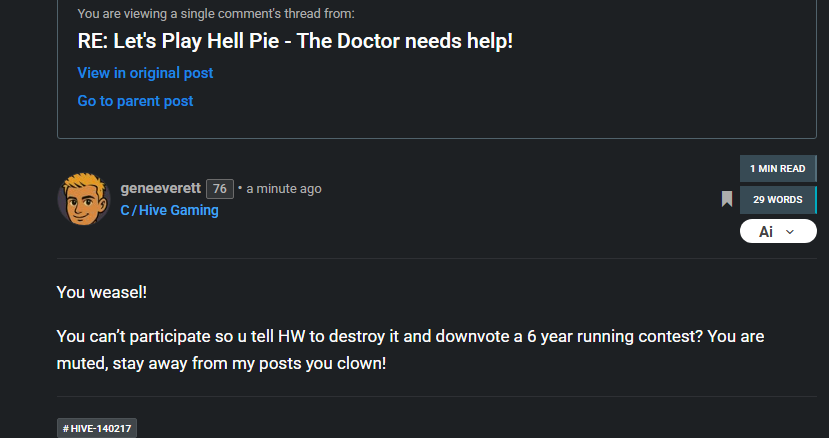Expand the chevron arrow beside Ai
The width and height of the screenshot is (829, 438).
coord(791,232)
